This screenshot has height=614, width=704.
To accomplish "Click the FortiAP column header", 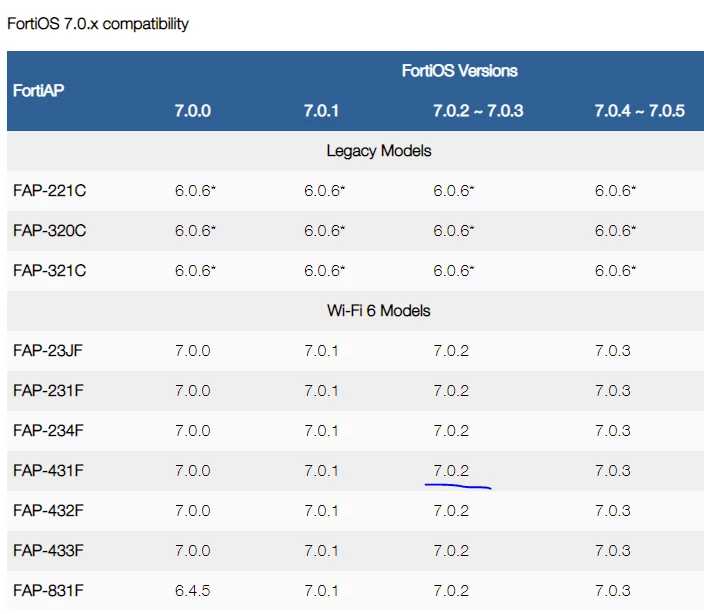I will click(x=39, y=91).
